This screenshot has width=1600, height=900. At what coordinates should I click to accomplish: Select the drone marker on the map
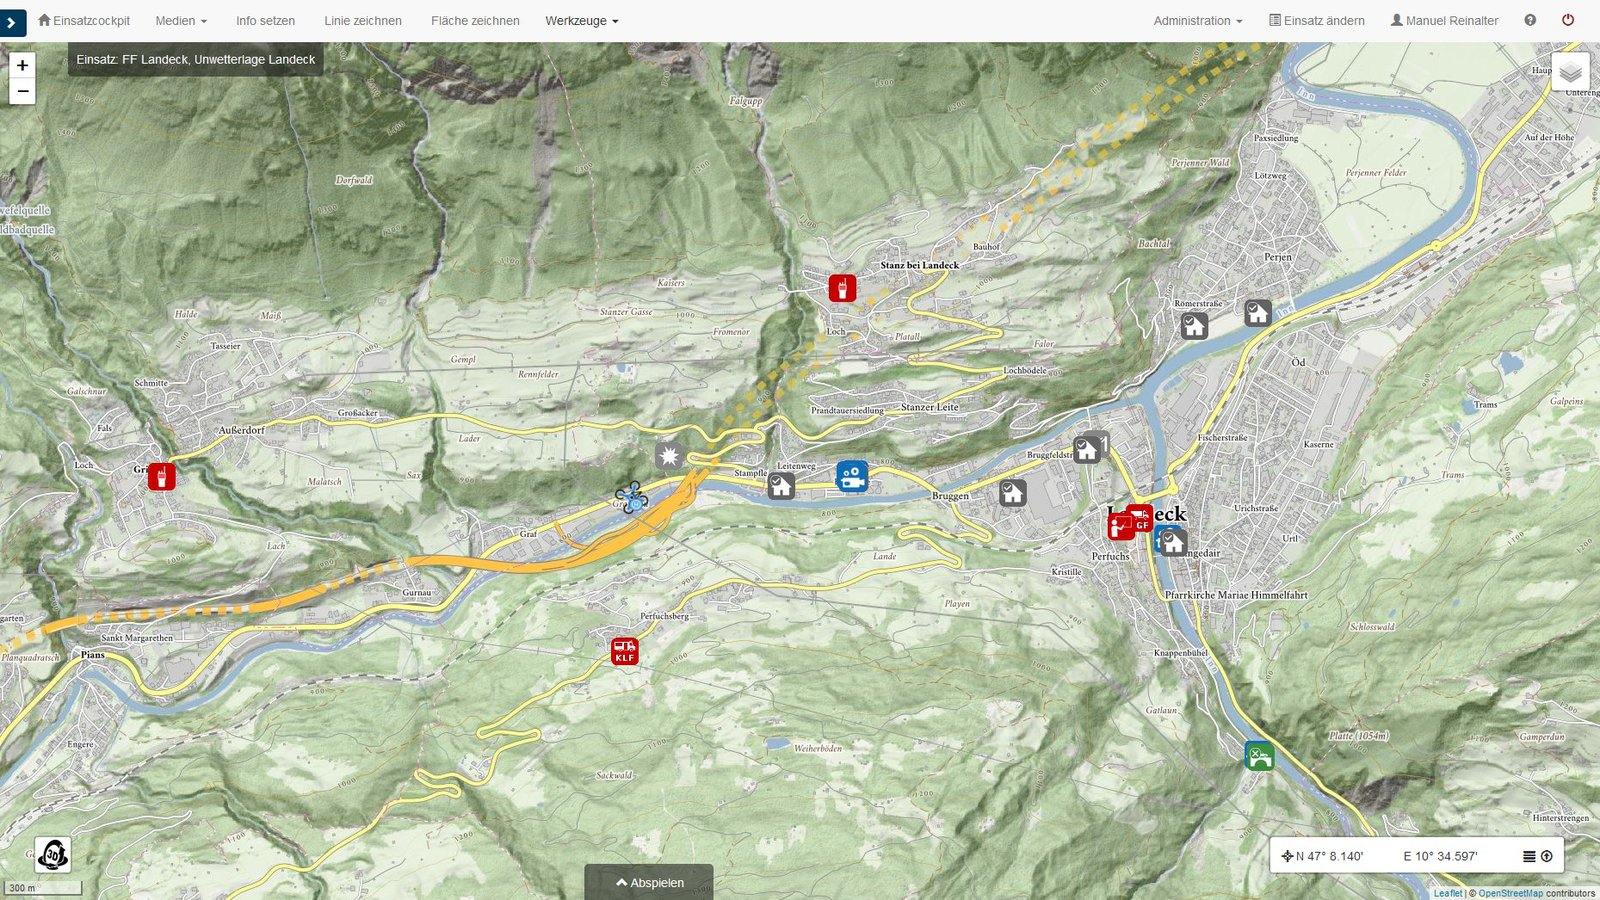(x=631, y=497)
